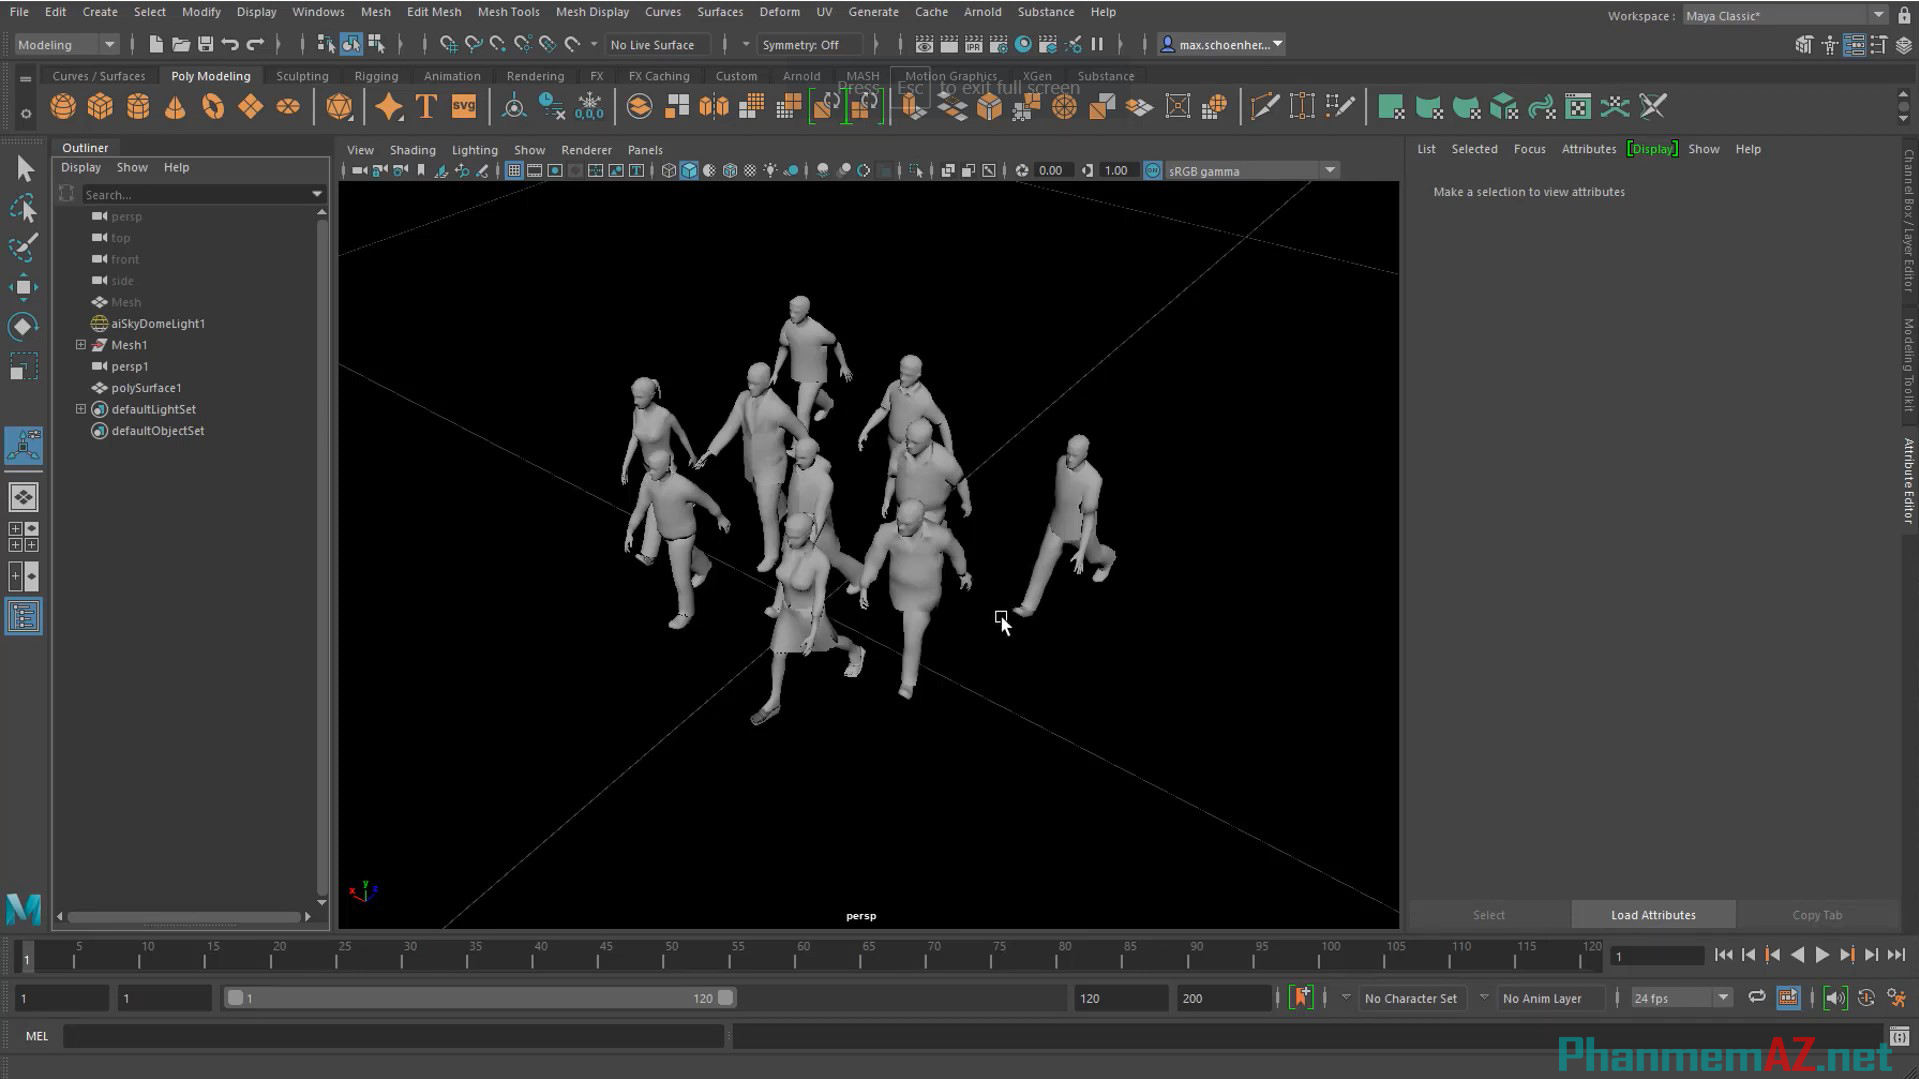
Task: Enable smooth shaded display in the viewport
Action: click(x=689, y=170)
